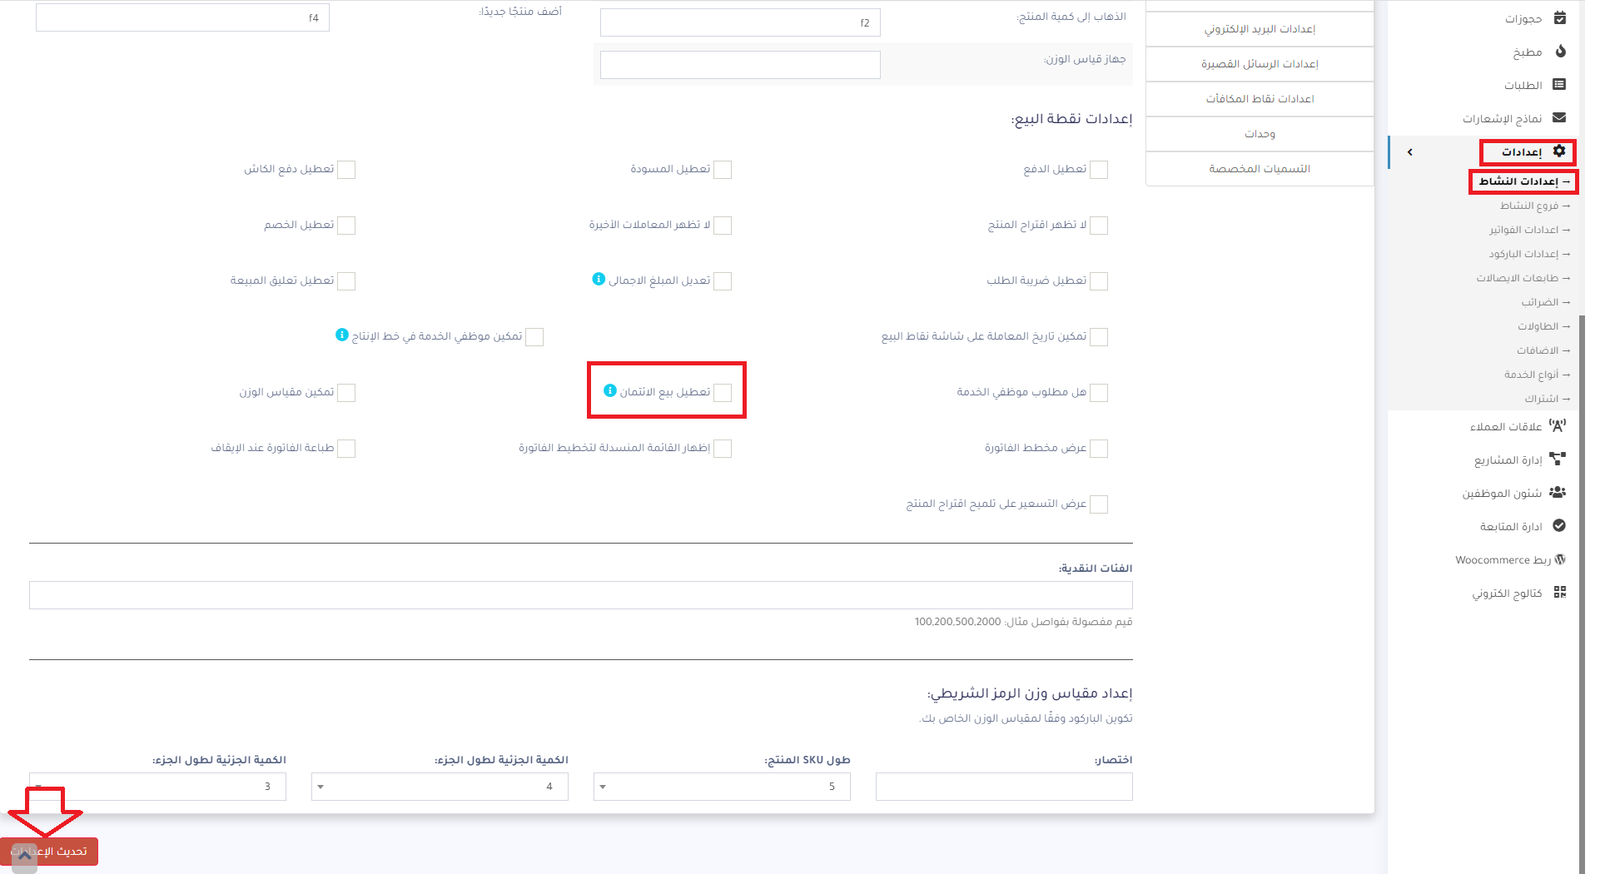This screenshot has height=874, width=1600.
Task: Open the التسميات المخصصة settings tab
Action: tap(1259, 169)
